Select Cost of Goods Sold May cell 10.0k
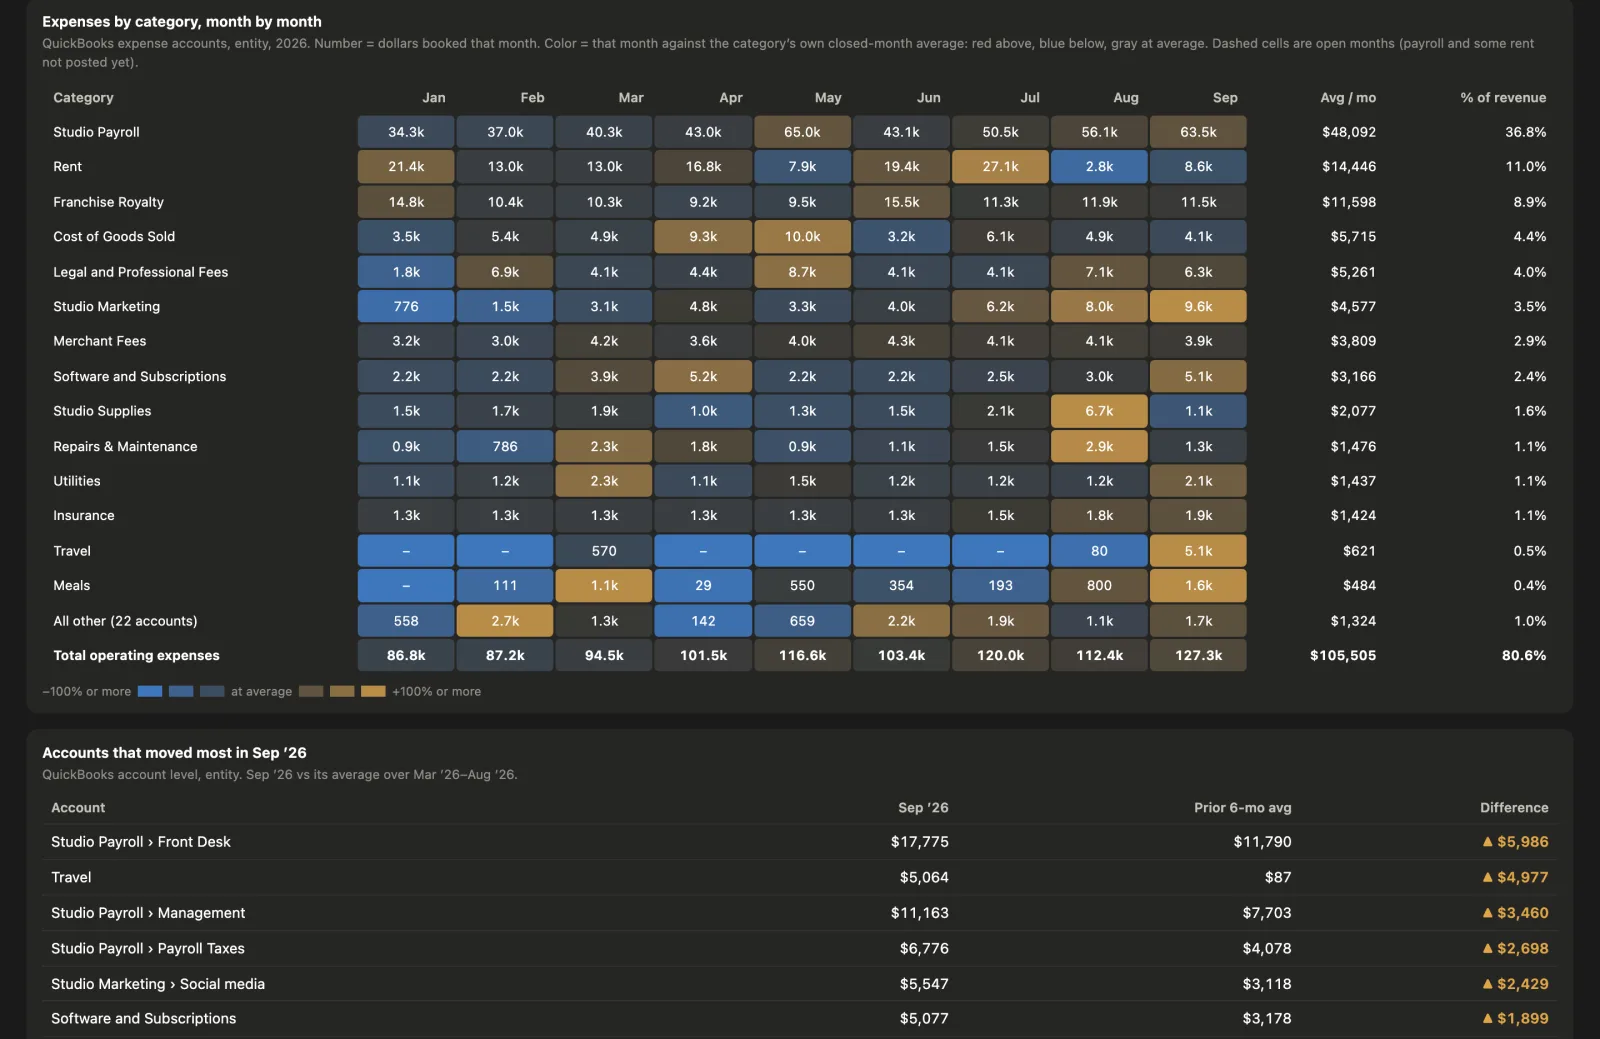 click(802, 237)
